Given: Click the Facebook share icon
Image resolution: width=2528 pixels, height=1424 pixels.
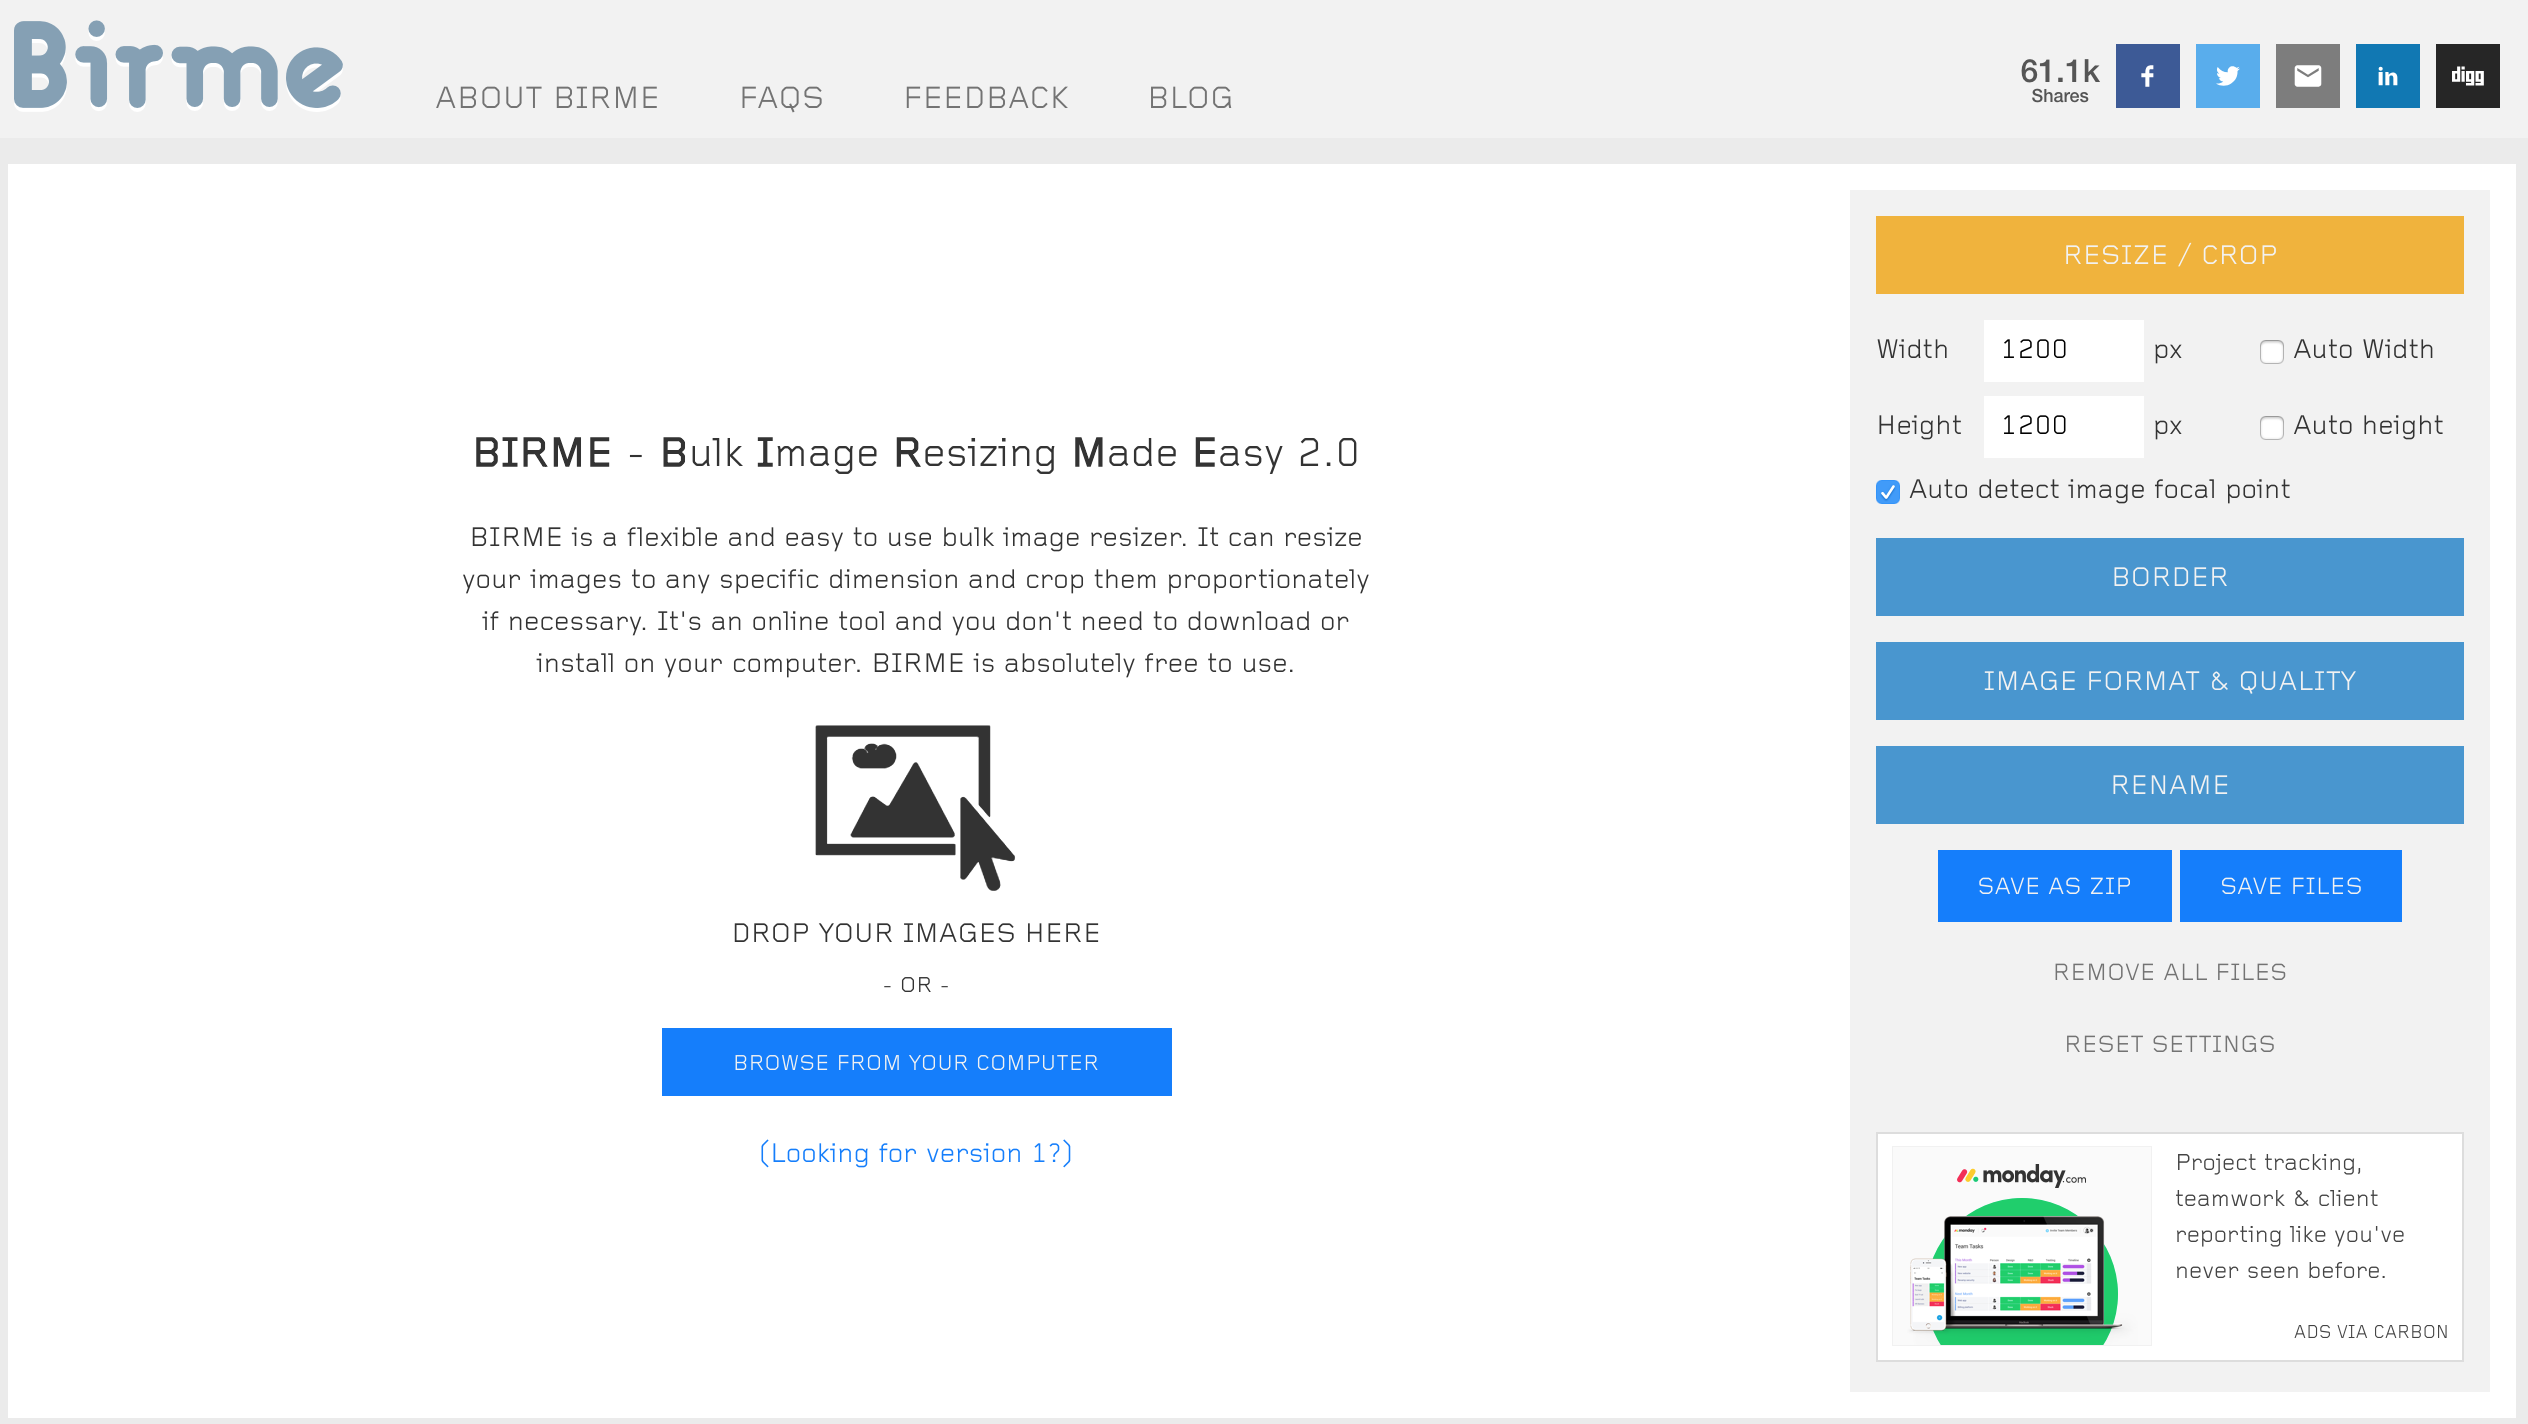Looking at the screenshot, I should pos(2147,76).
